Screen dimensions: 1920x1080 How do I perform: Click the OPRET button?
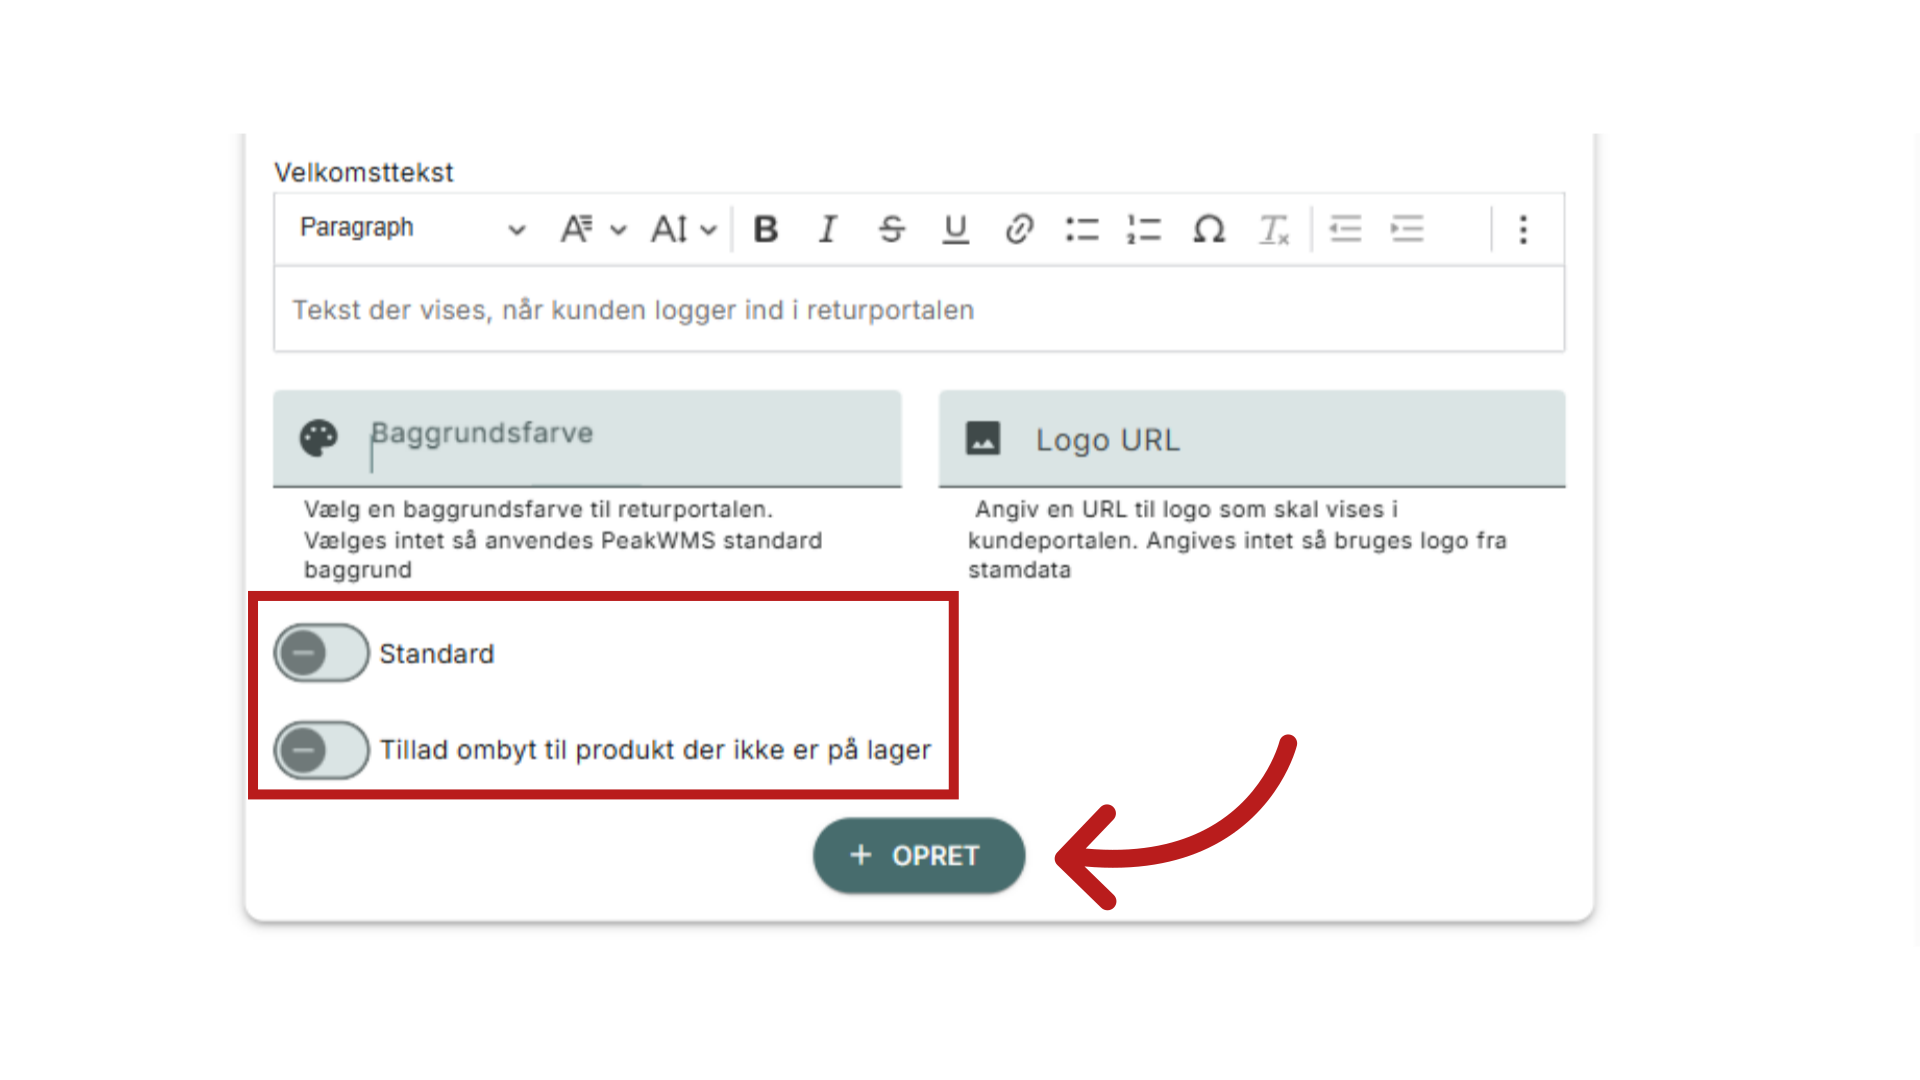(x=919, y=856)
